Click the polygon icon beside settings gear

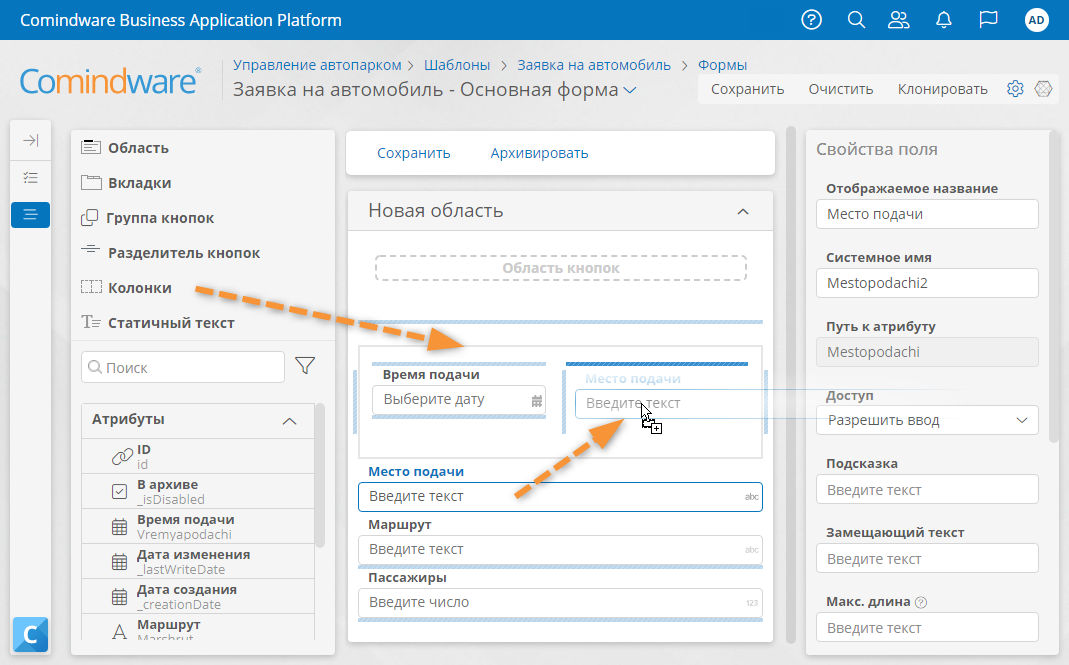pos(1043,89)
